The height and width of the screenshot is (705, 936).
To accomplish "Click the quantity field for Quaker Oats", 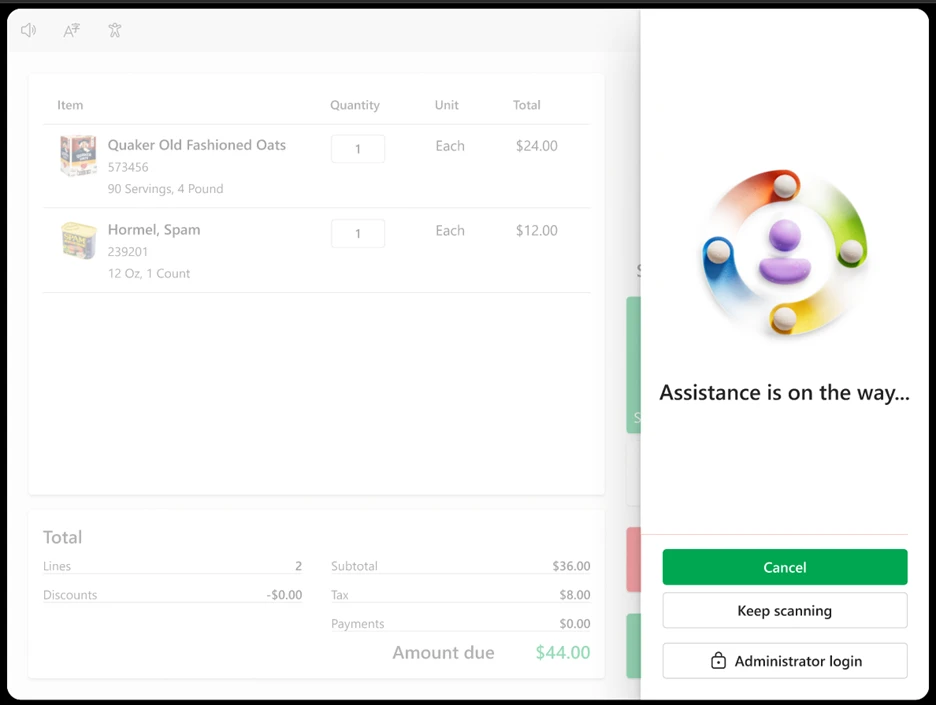I will (357, 149).
